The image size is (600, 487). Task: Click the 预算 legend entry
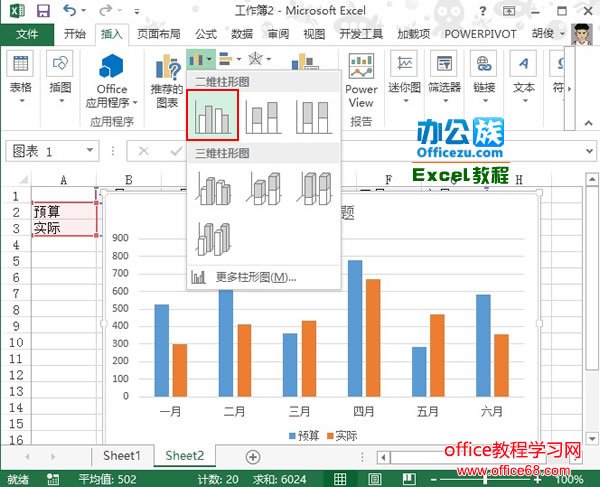click(x=304, y=436)
